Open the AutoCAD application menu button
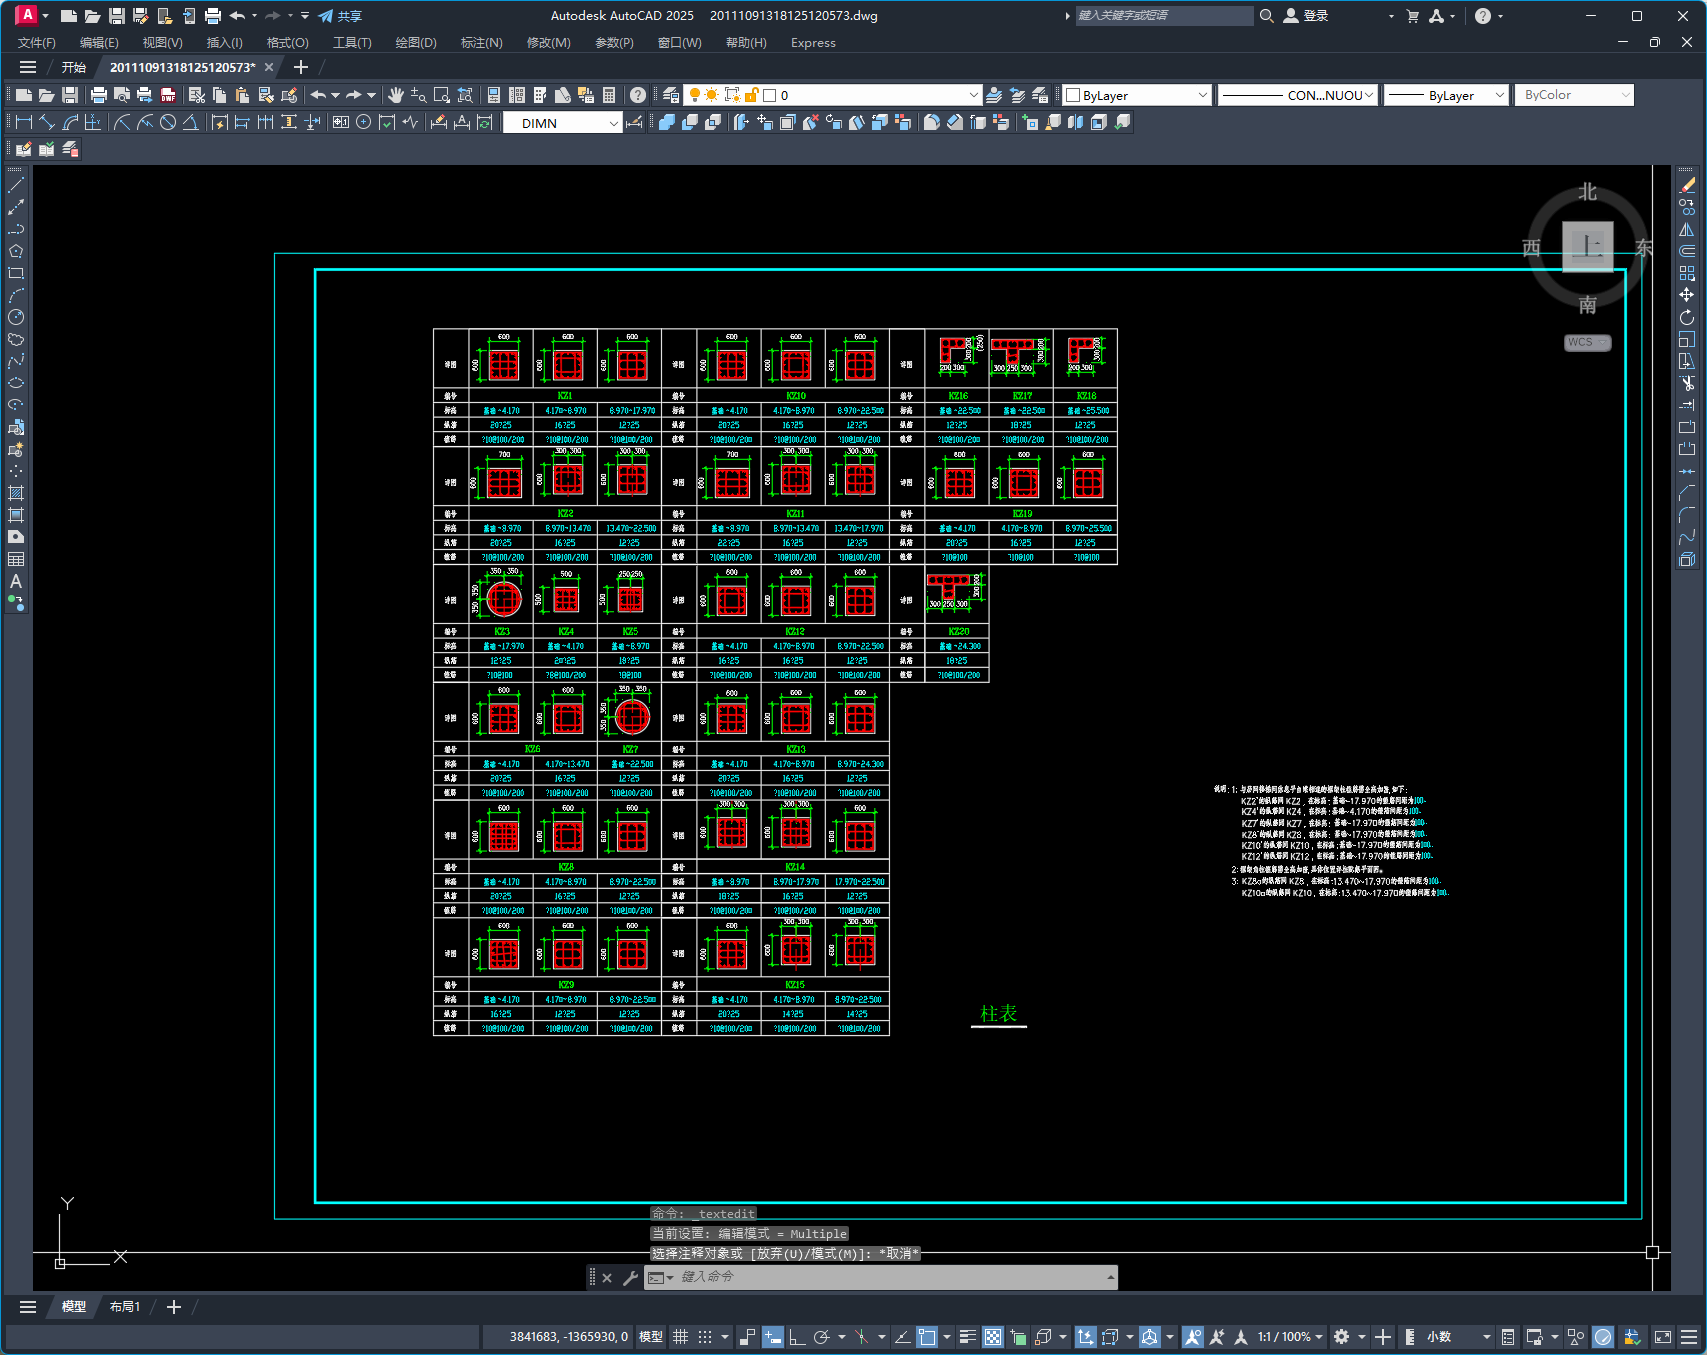Viewport: 1707px width, 1355px height. [x=27, y=15]
